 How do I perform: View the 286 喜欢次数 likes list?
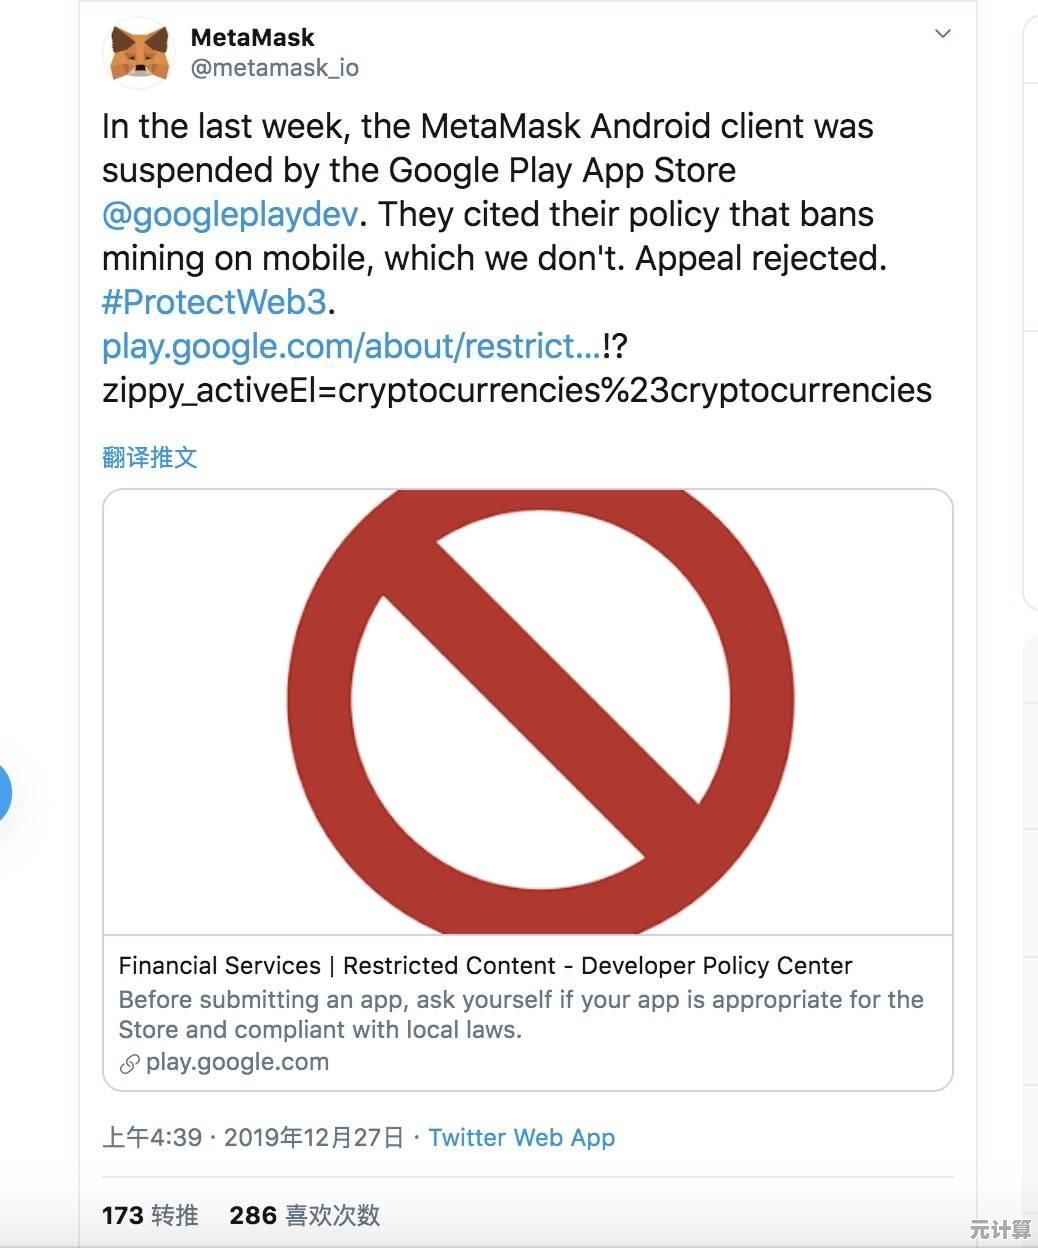click(305, 1215)
